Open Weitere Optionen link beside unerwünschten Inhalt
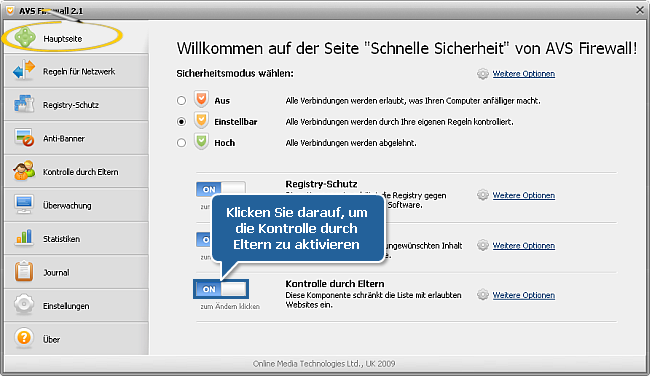 click(x=524, y=245)
